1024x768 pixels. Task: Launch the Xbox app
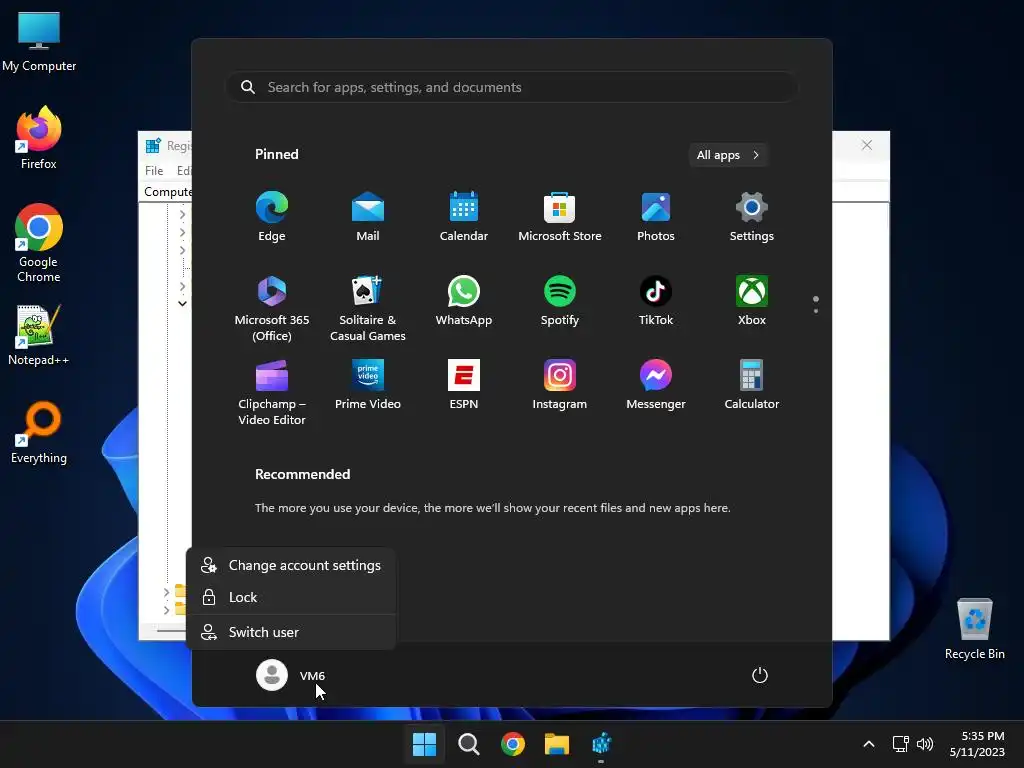[x=752, y=300]
